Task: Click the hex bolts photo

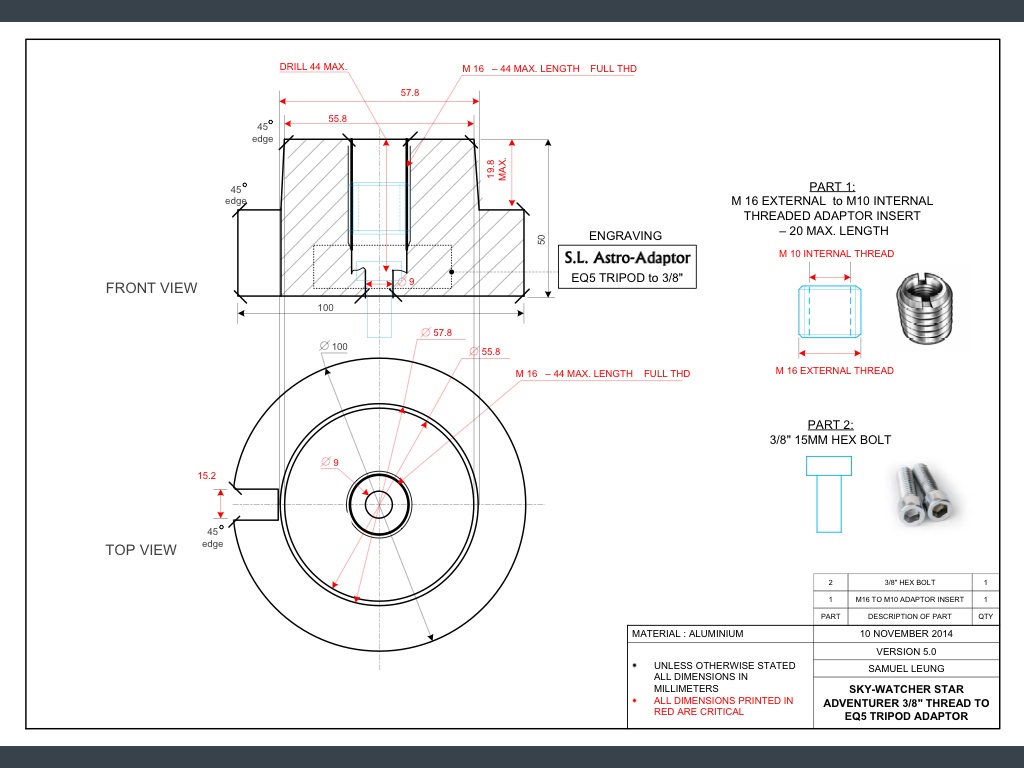Action: pyautogui.click(x=919, y=493)
